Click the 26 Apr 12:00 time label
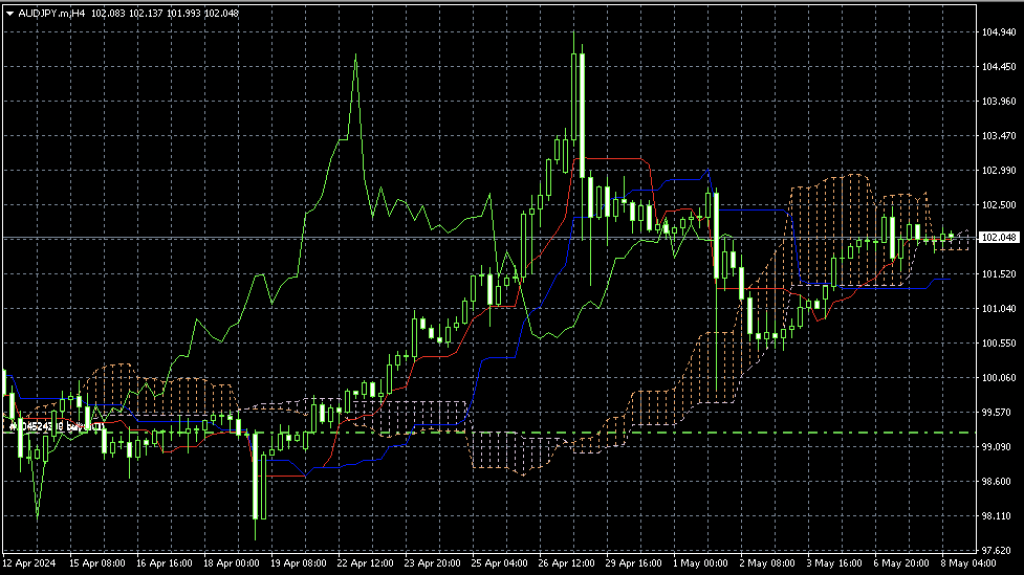The height and width of the screenshot is (575, 1024). coord(566,563)
